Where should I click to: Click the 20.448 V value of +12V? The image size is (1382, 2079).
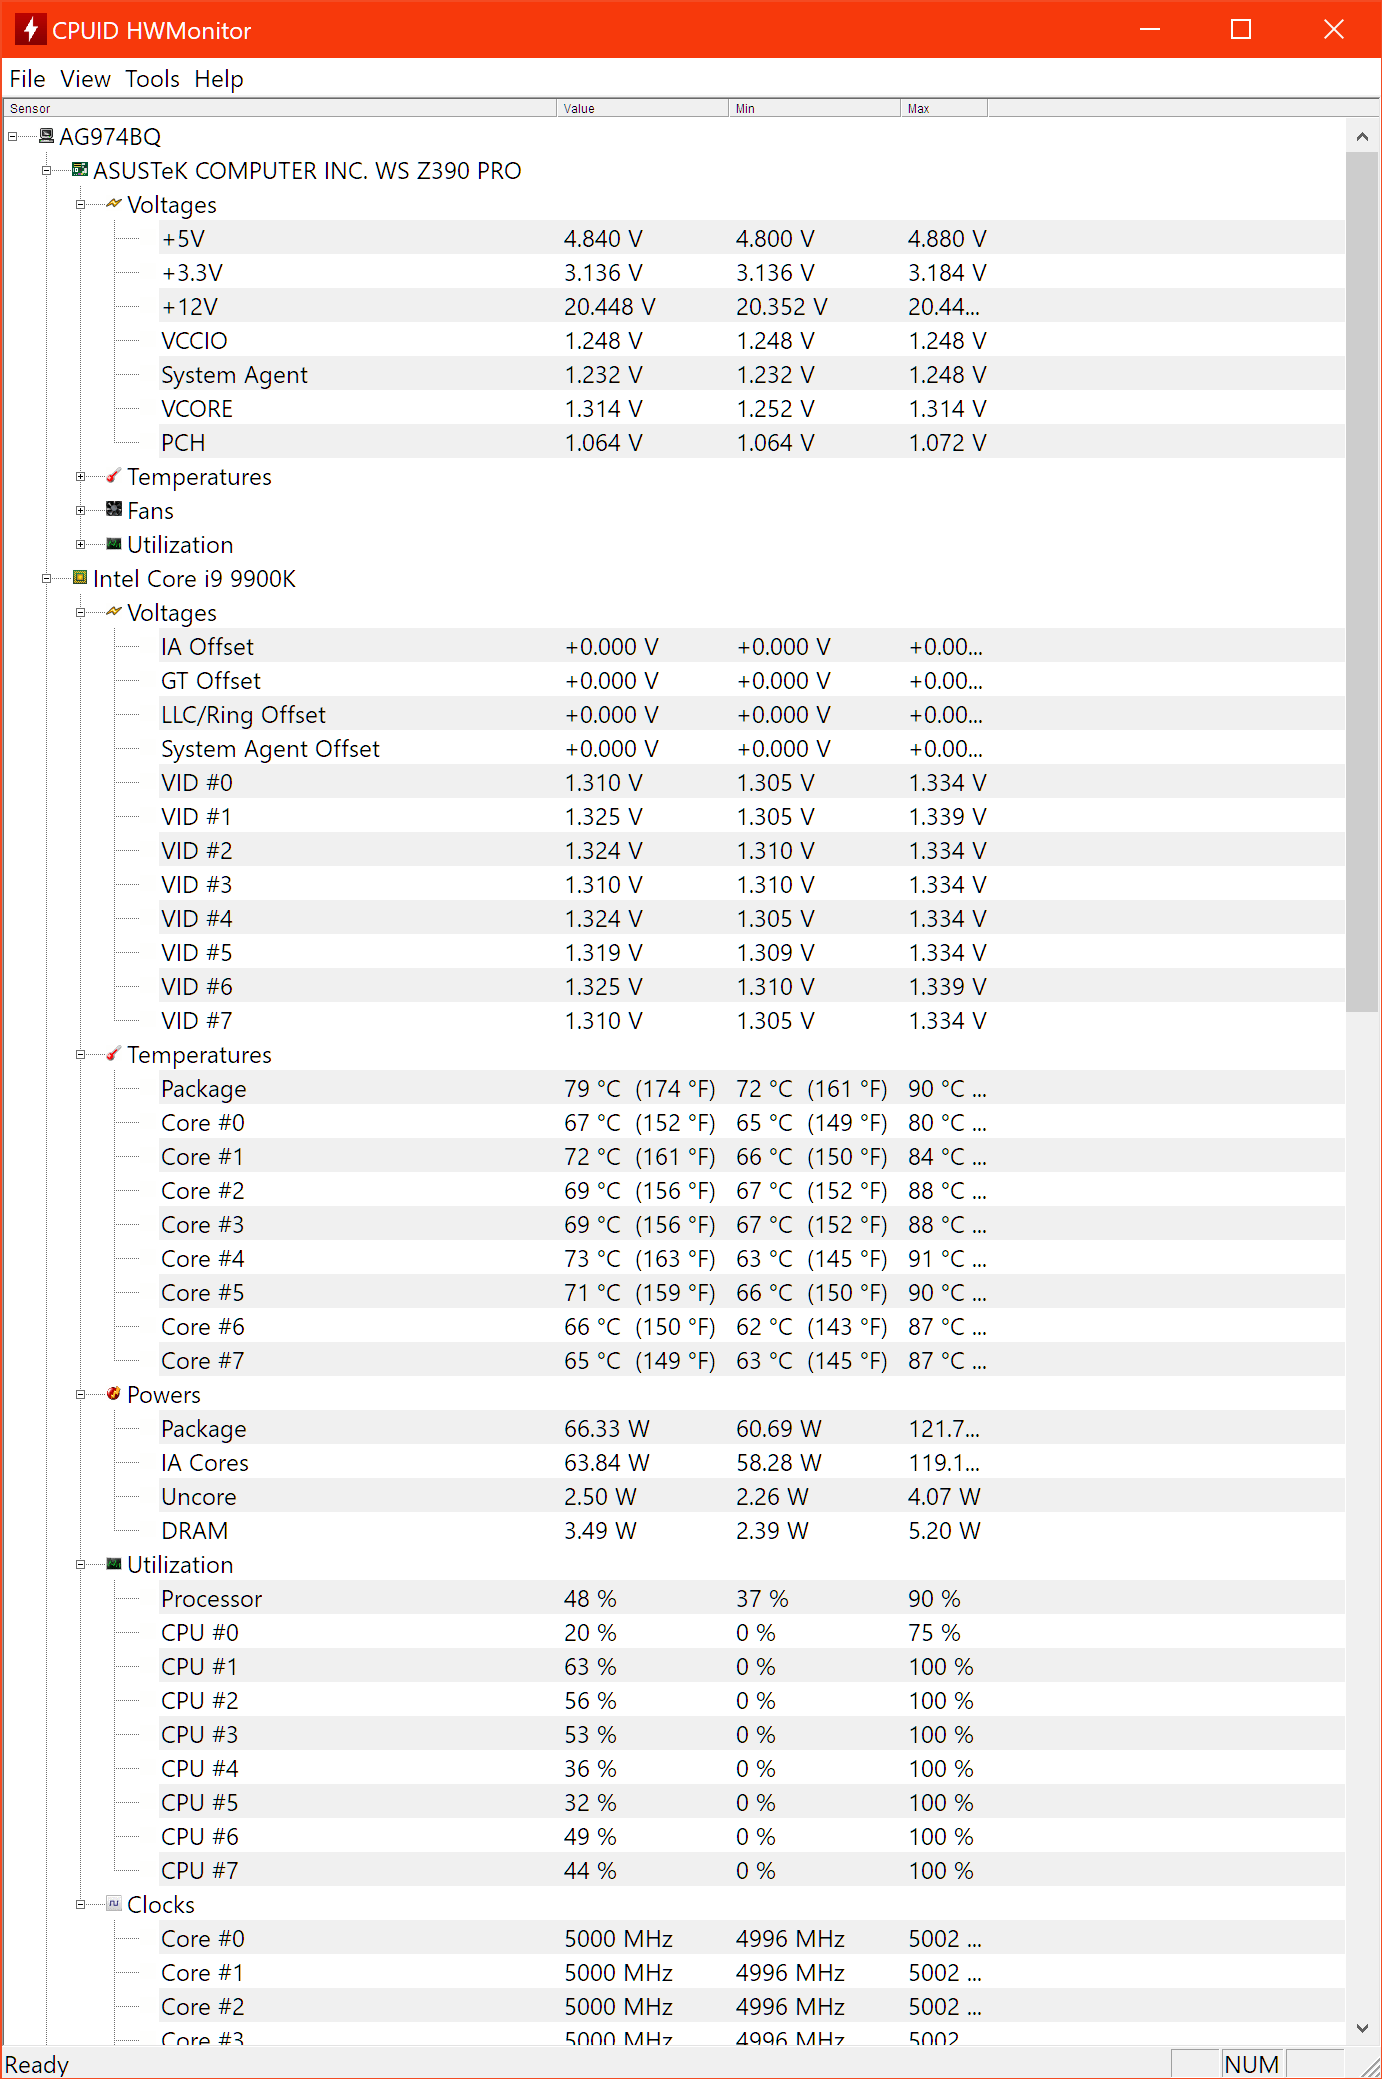[x=610, y=307]
